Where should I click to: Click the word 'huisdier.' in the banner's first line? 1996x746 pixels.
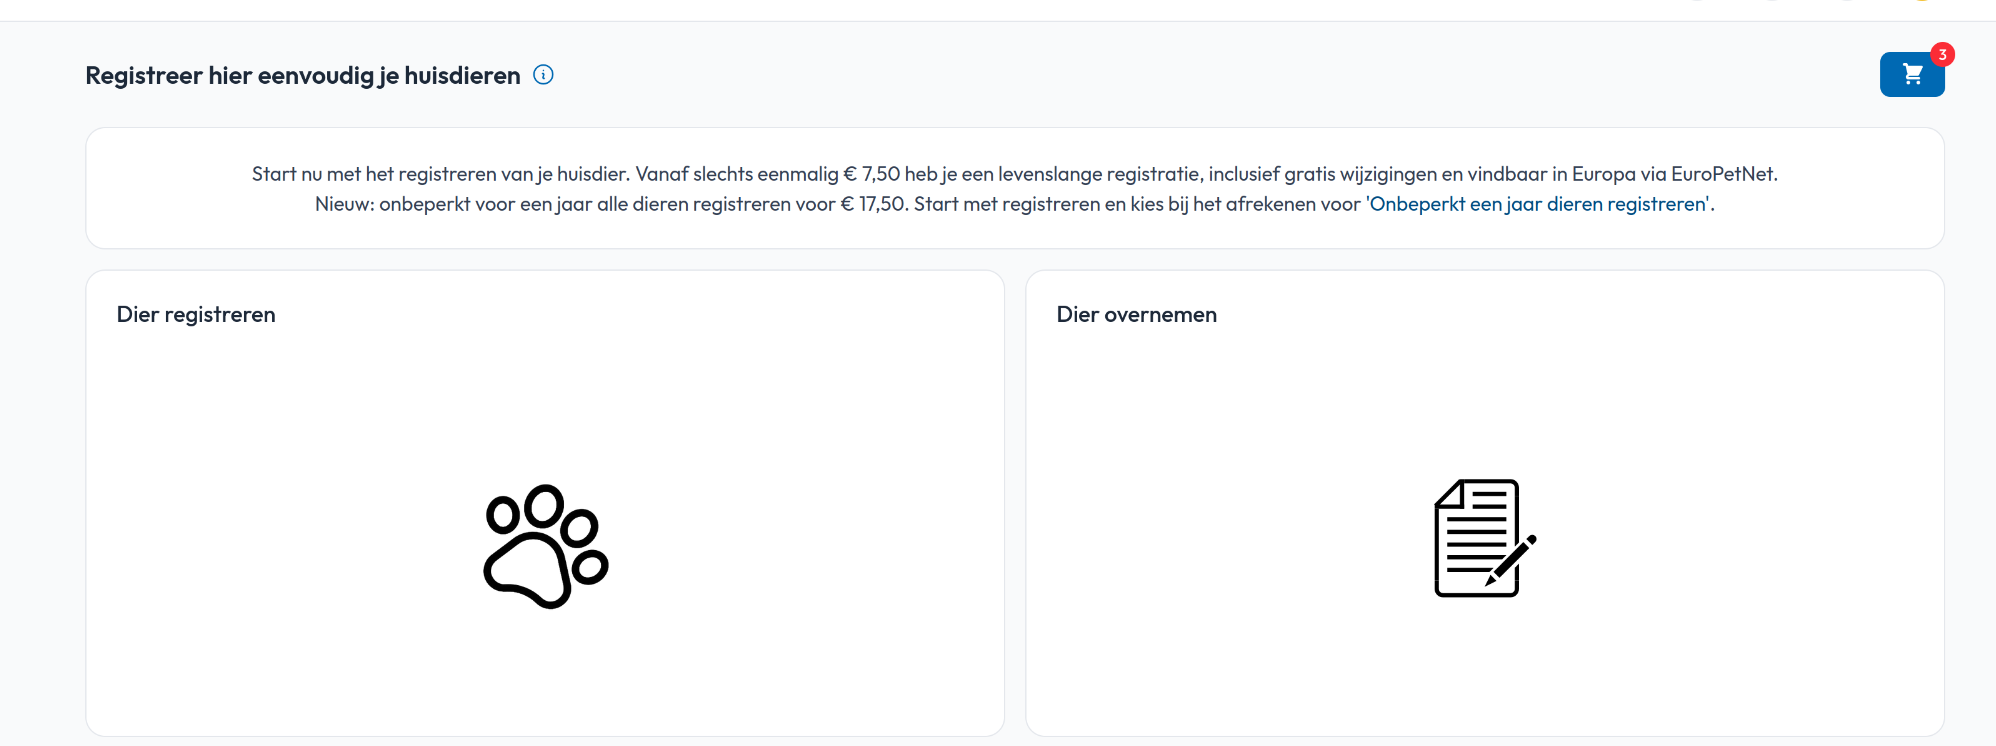593,174
